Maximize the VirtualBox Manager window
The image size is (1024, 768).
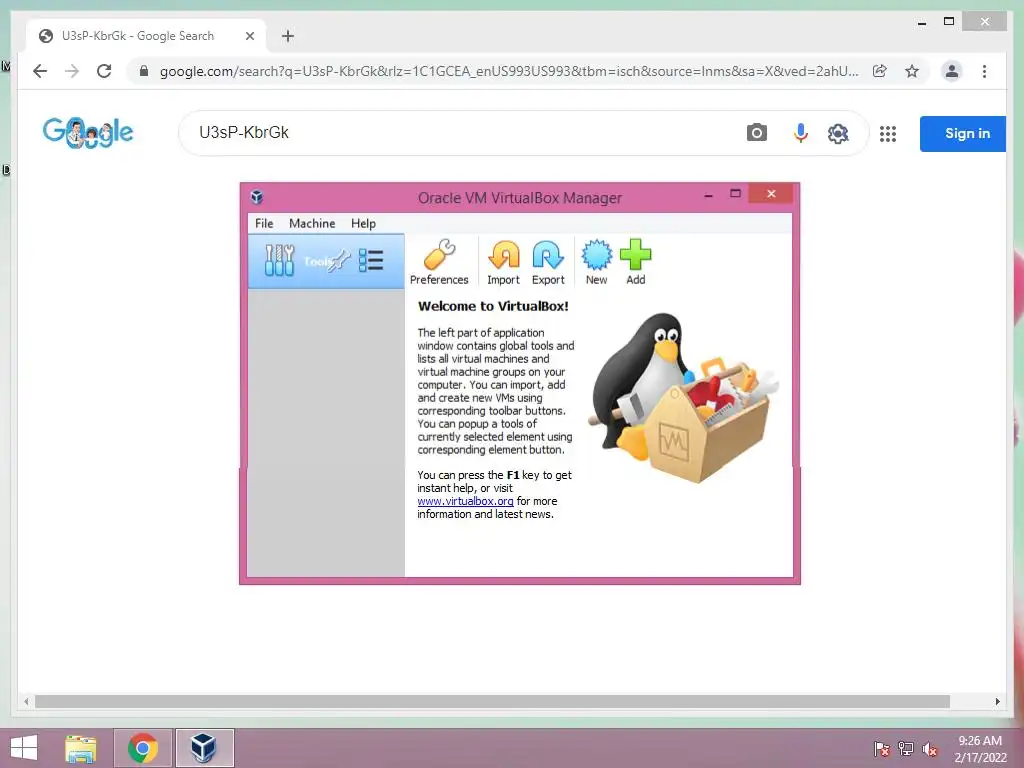pyautogui.click(x=735, y=194)
